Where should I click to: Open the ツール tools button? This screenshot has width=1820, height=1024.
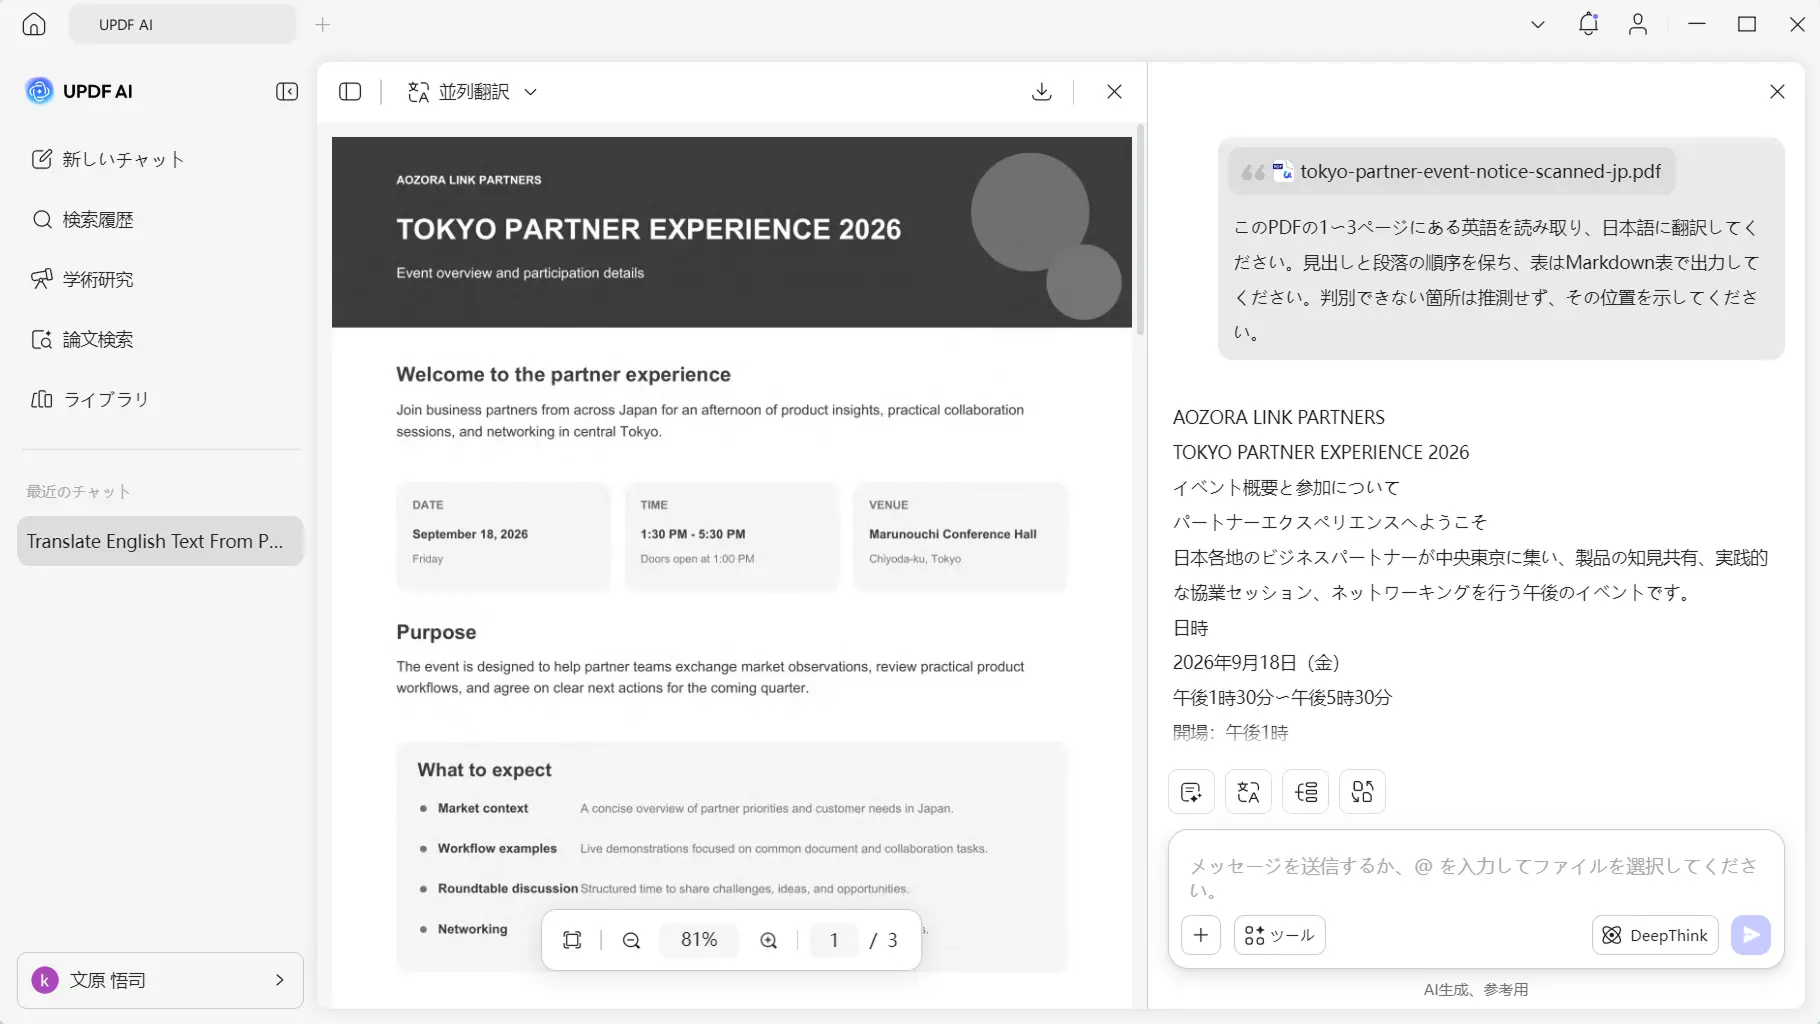(x=1280, y=935)
